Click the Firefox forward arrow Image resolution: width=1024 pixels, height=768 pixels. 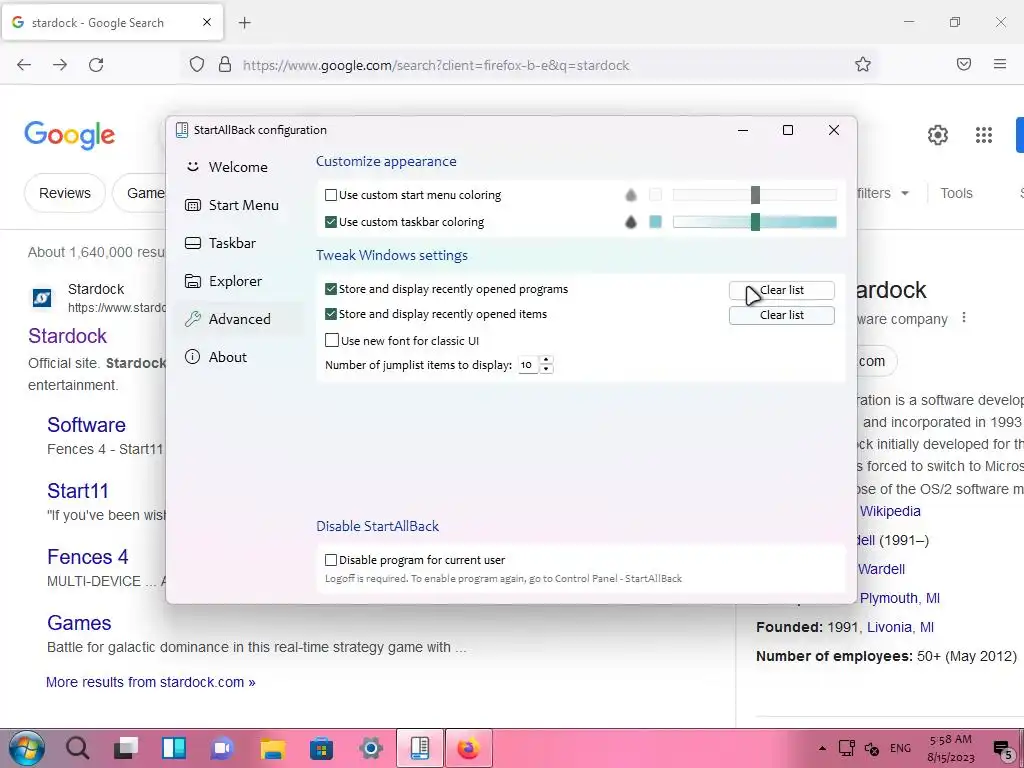(x=60, y=65)
